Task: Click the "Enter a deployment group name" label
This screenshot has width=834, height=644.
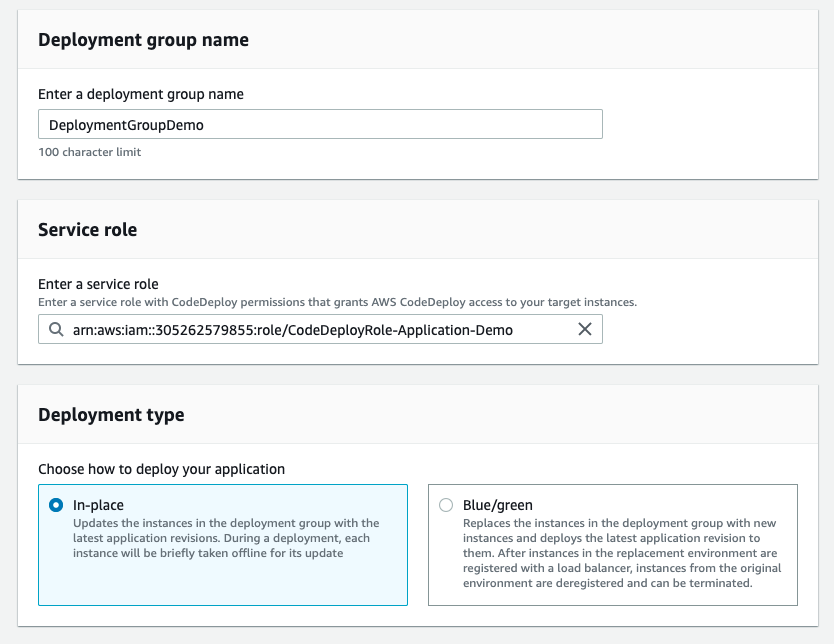Action: pyautogui.click(x=140, y=94)
